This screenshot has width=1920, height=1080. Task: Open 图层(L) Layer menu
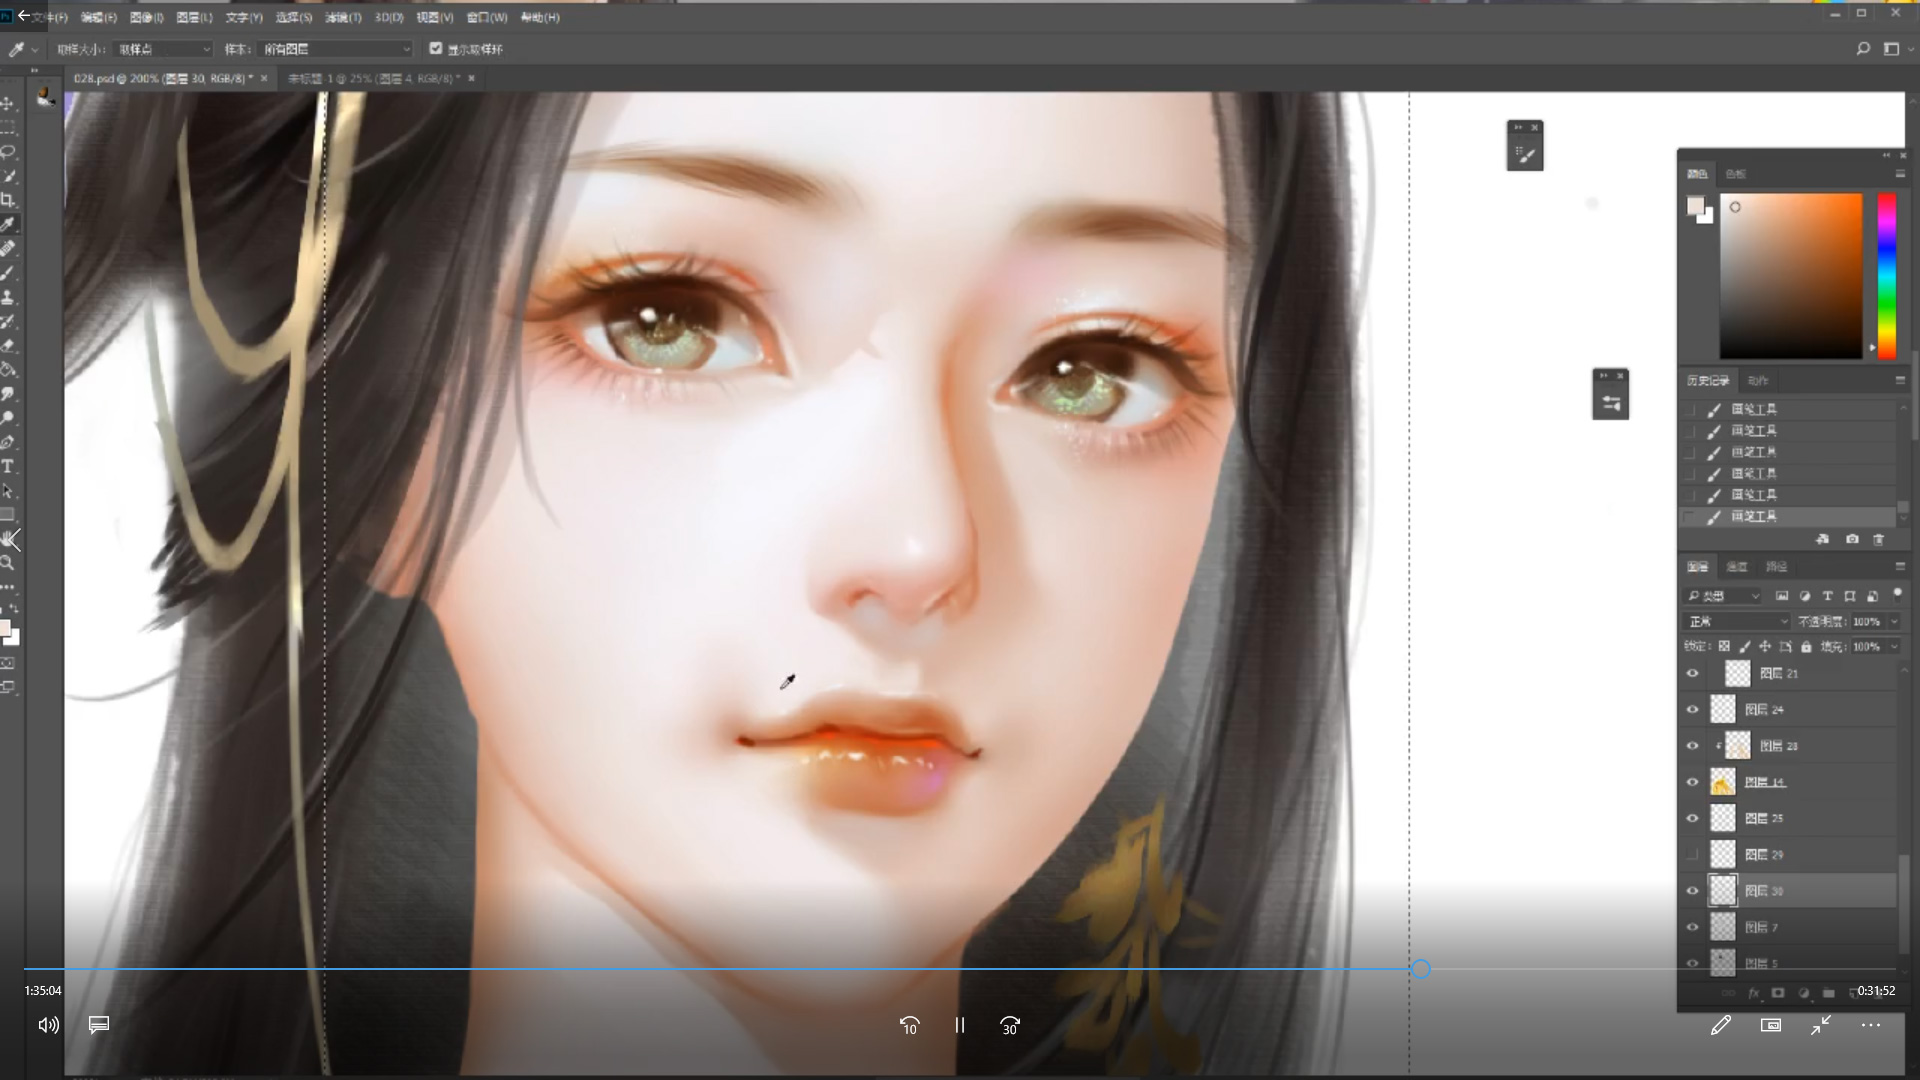coord(194,17)
